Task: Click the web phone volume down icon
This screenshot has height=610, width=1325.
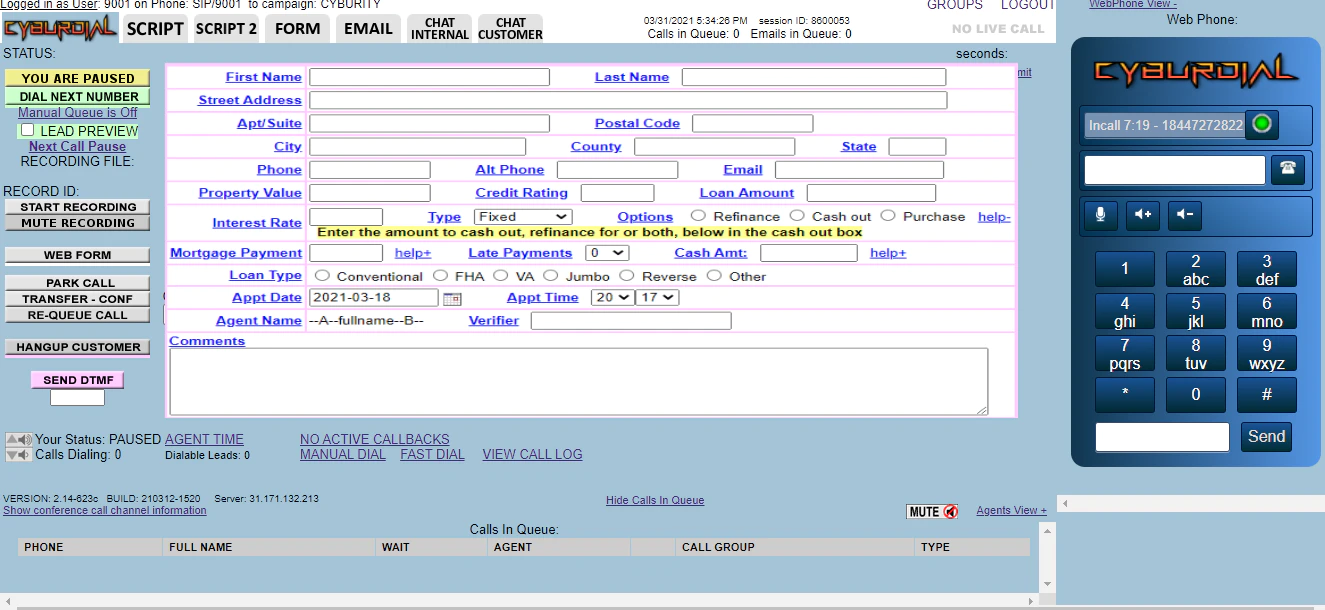Action: 1185,214
